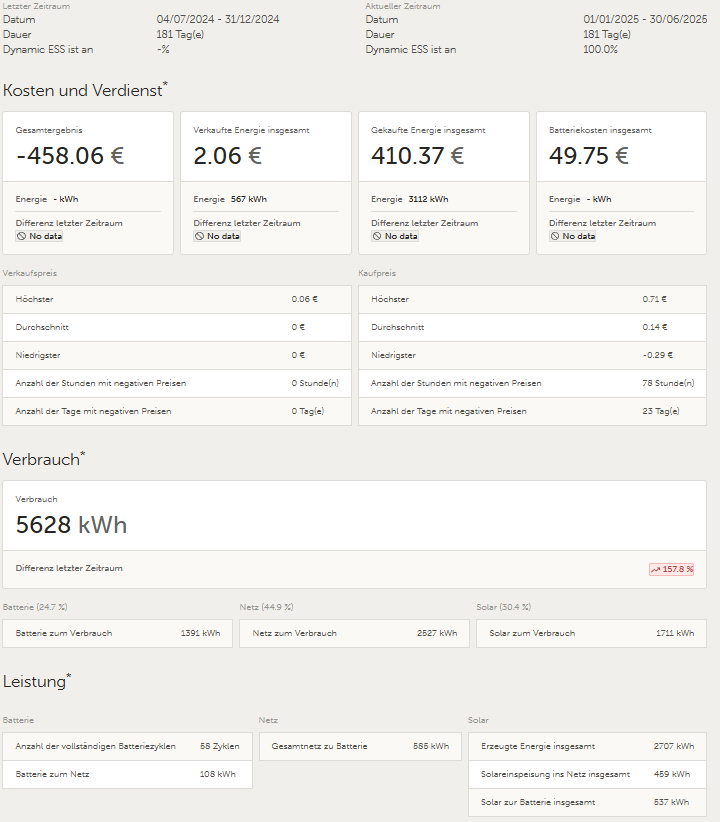The width and height of the screenshot is (720, 822).
Task: Click the Batterie zum Verbrauch row
Action: click(x=117, y=633)
